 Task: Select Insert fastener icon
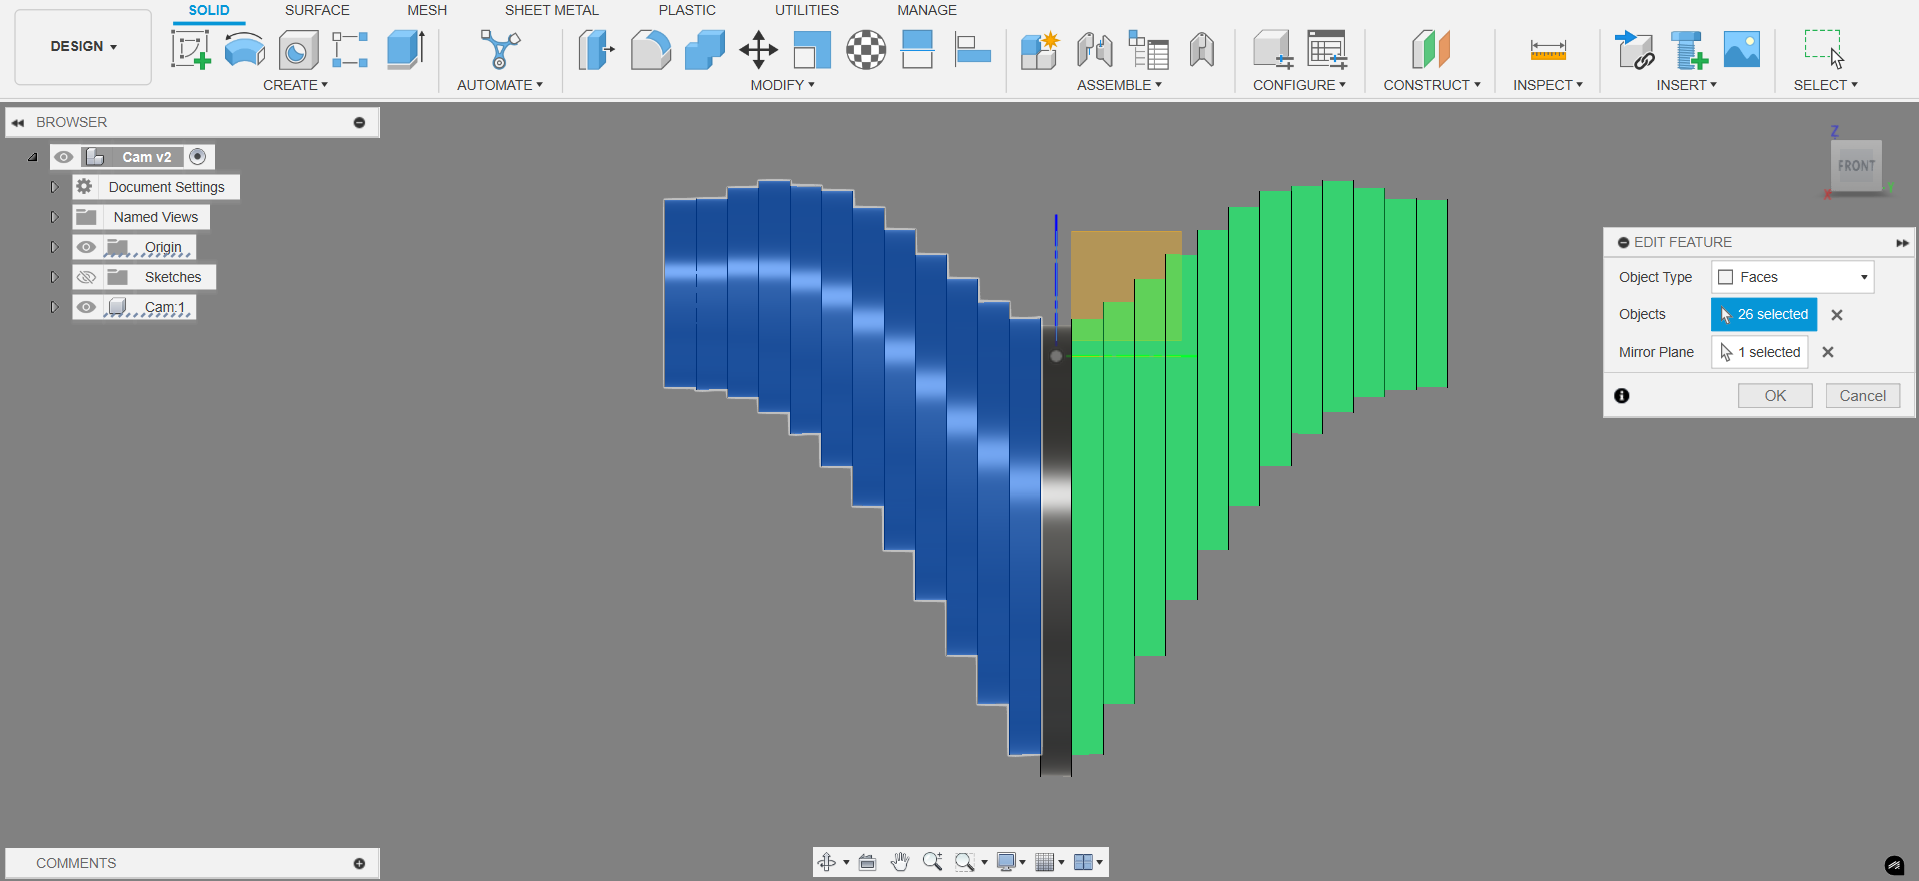[1688, 49]
